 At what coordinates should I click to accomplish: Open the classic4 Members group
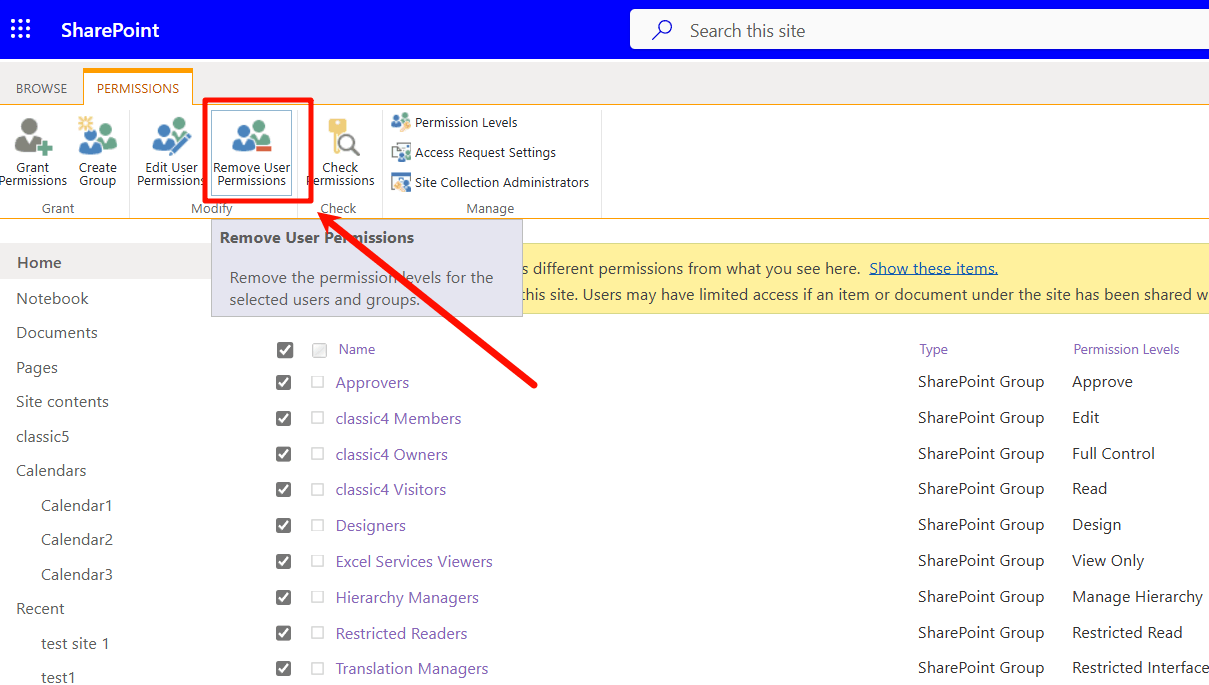coord(398,419)
